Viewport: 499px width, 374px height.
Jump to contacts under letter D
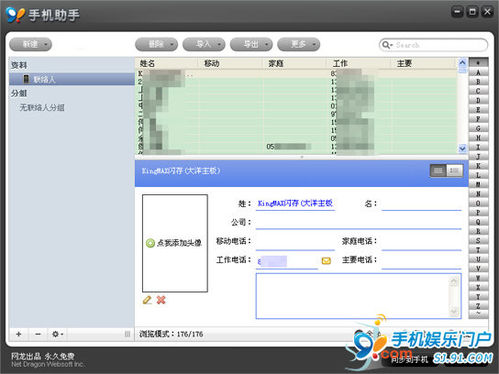click(478, 100)
